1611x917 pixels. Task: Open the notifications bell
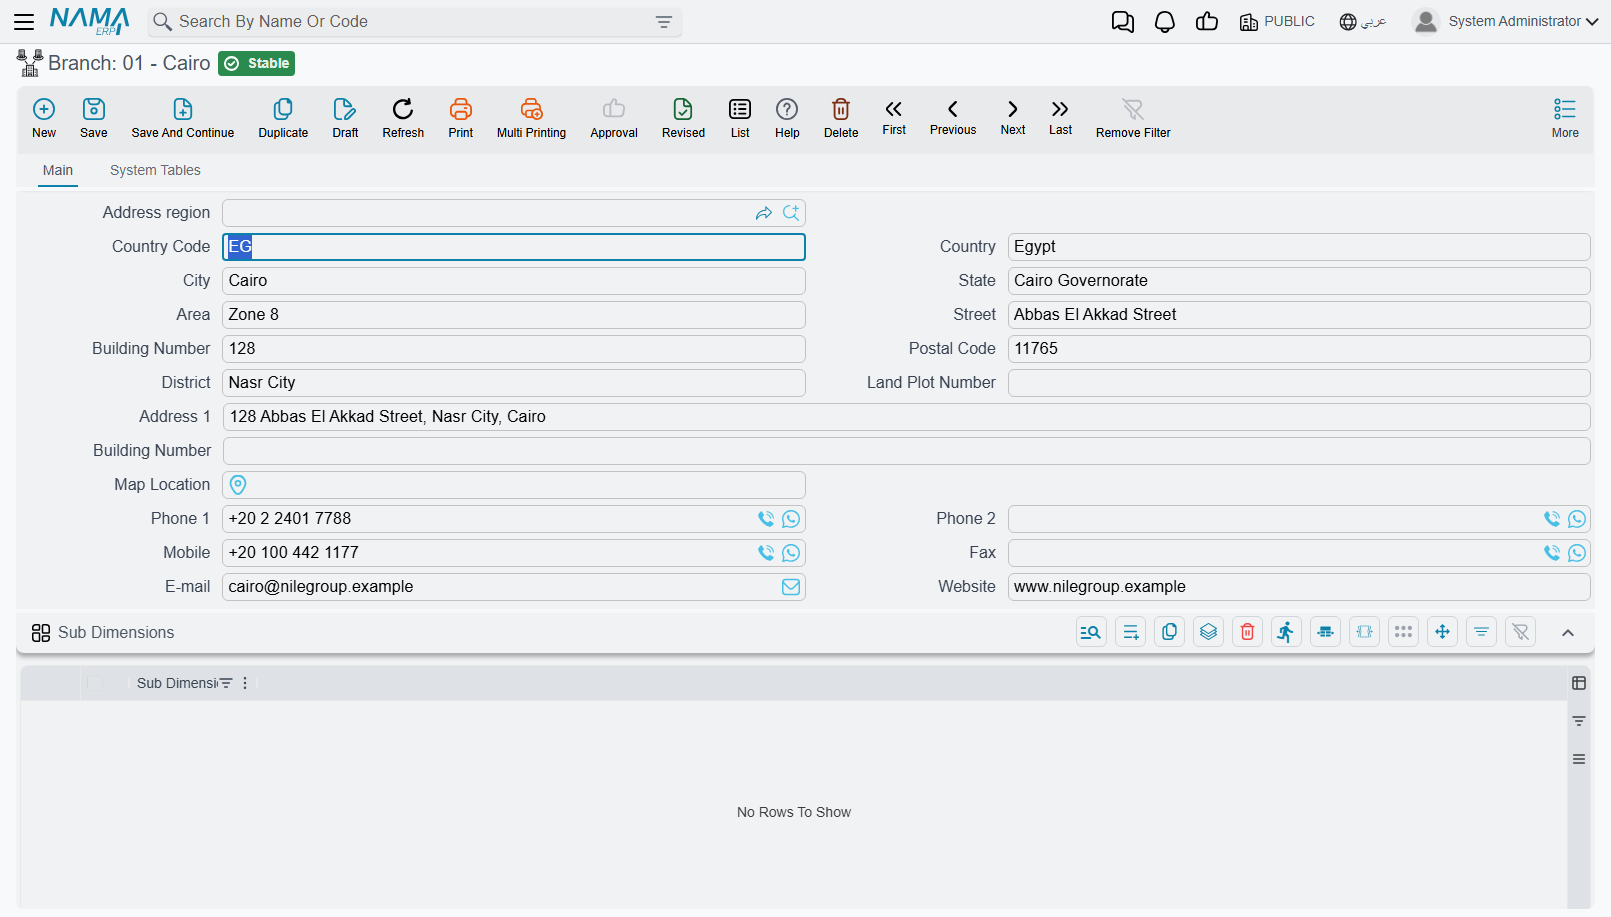(x=1165, y=22)
